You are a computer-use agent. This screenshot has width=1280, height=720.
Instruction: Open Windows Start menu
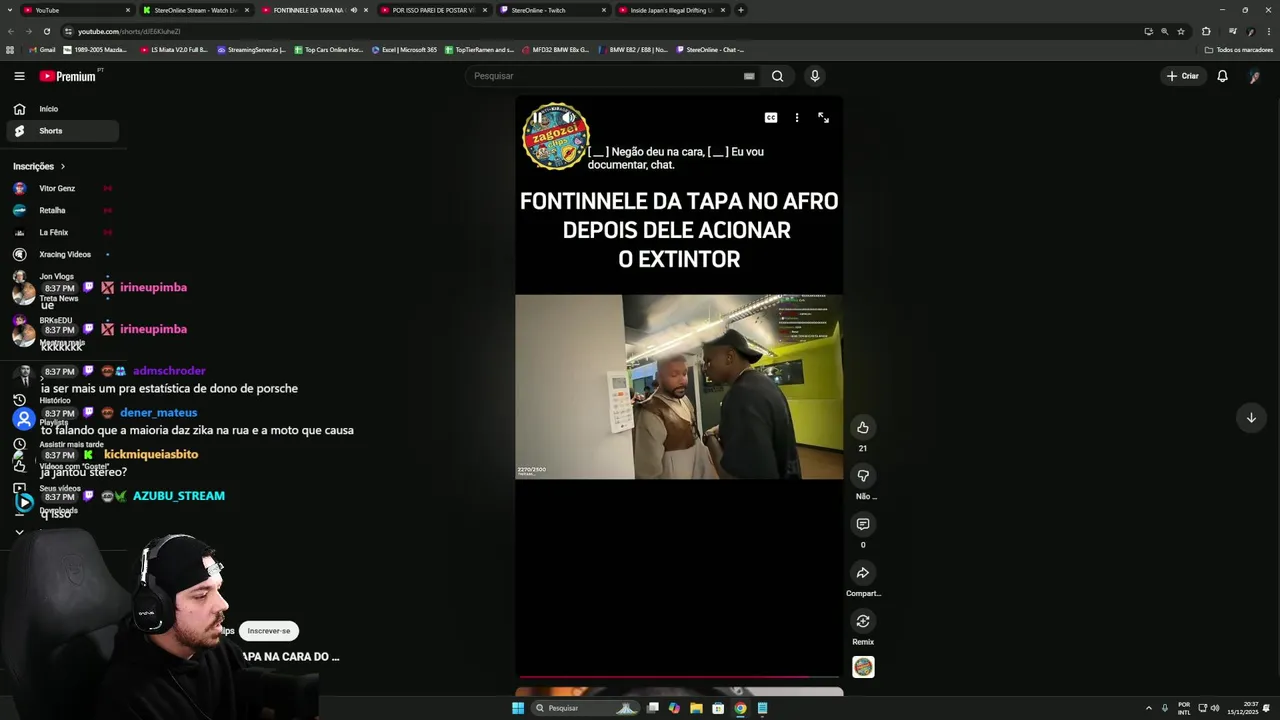pyautogui.click(x=518, y=708)
